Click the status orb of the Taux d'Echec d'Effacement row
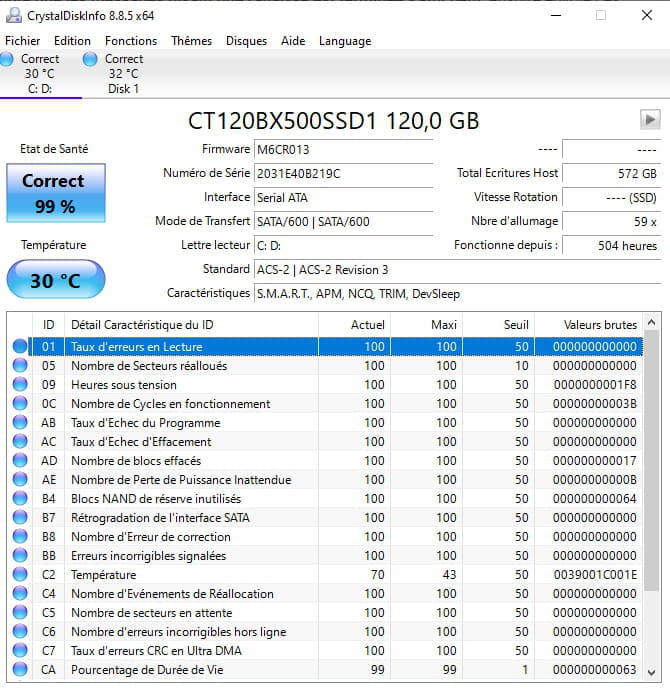Viewport: 670px width, 689px height. click(20, 441)
